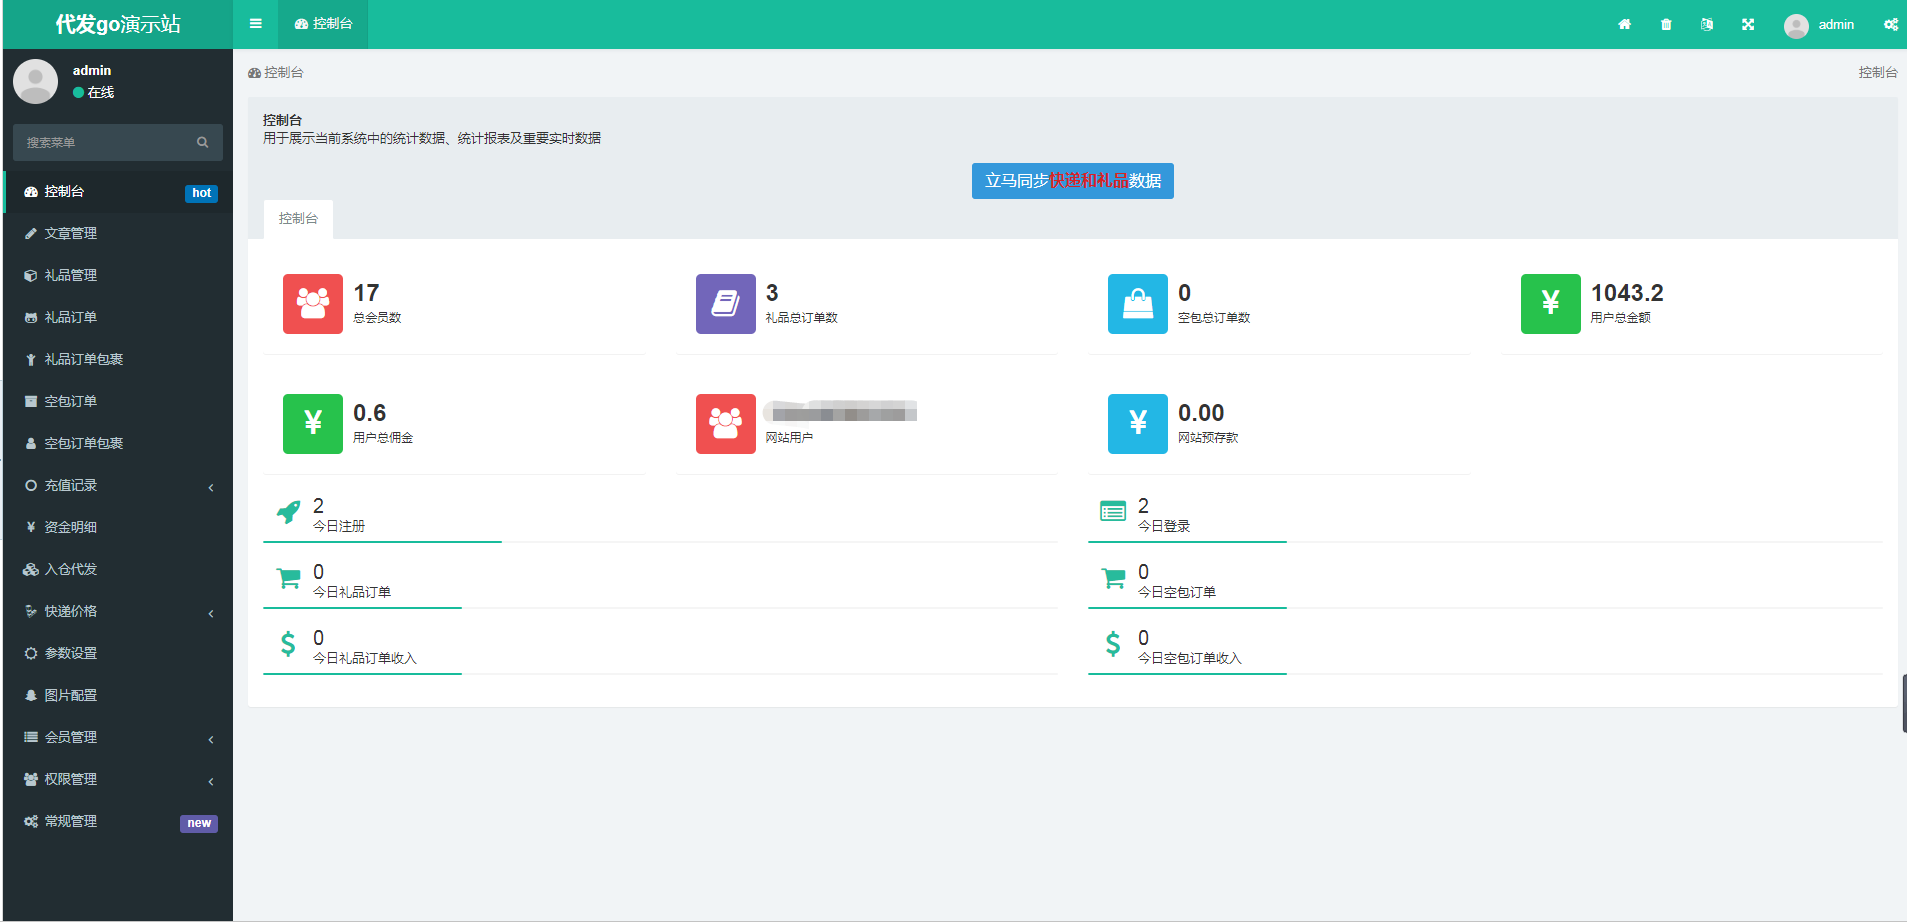Open 控制台 in the sidebar

[118, 191]
